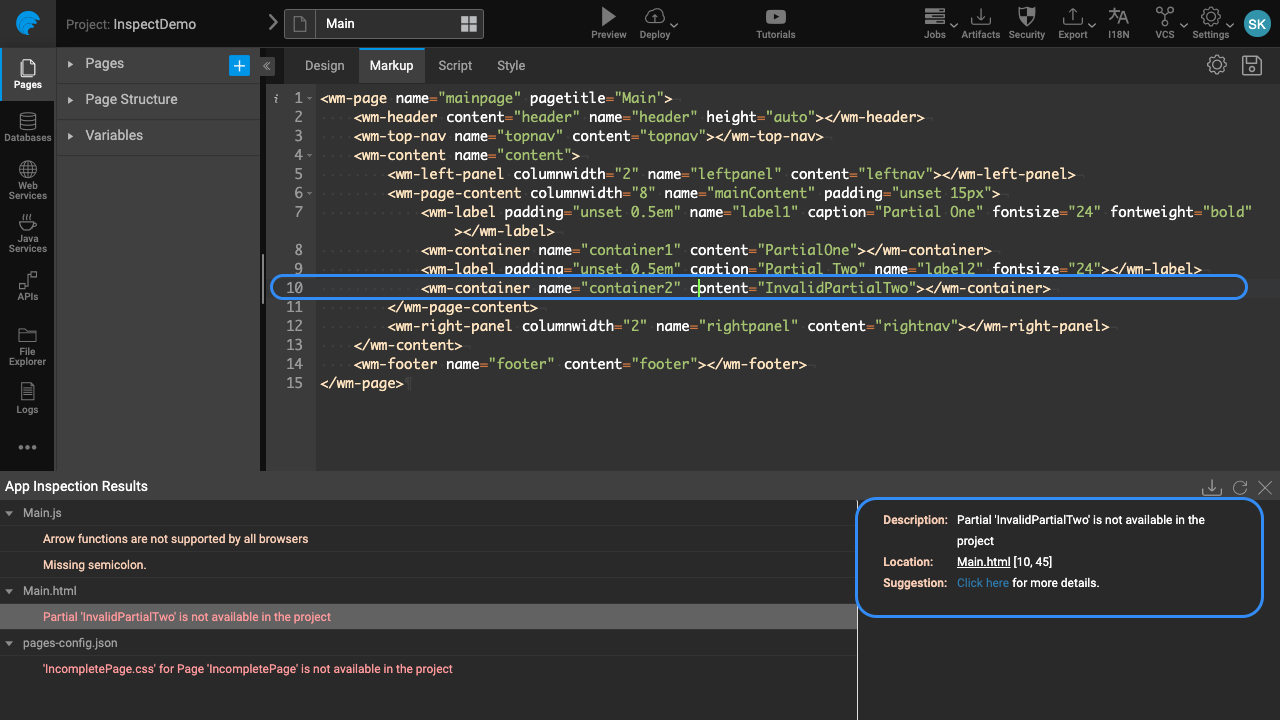This screenshot has width=1280, height=720.
Task: Open the Web Services panel
Action: (x=27, y=180)
